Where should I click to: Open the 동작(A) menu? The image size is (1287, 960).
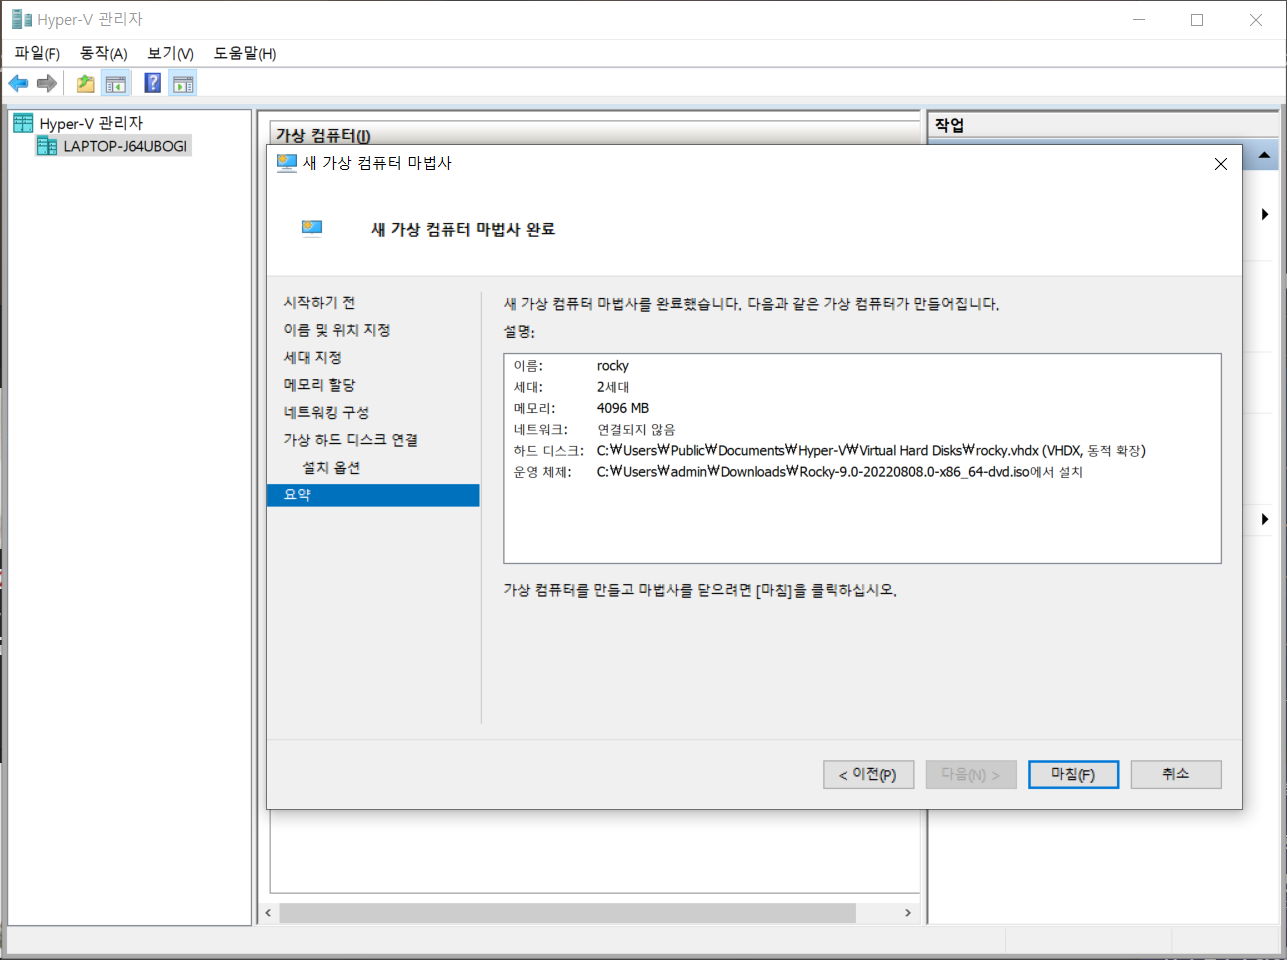104,53
